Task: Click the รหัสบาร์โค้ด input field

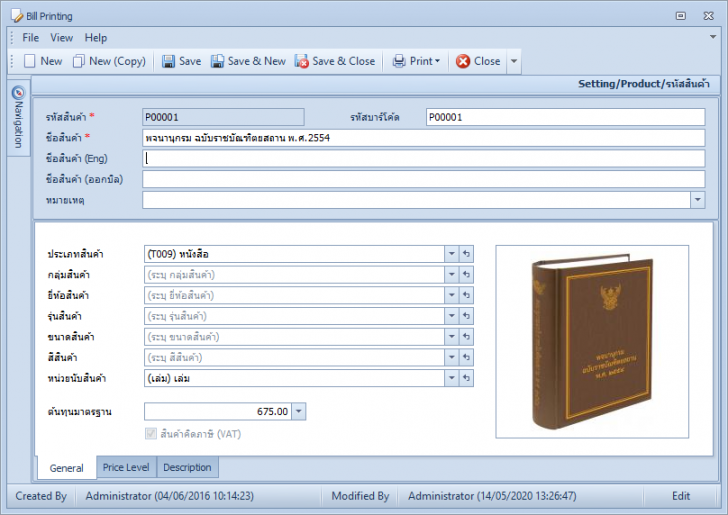Action: [566, 117]
